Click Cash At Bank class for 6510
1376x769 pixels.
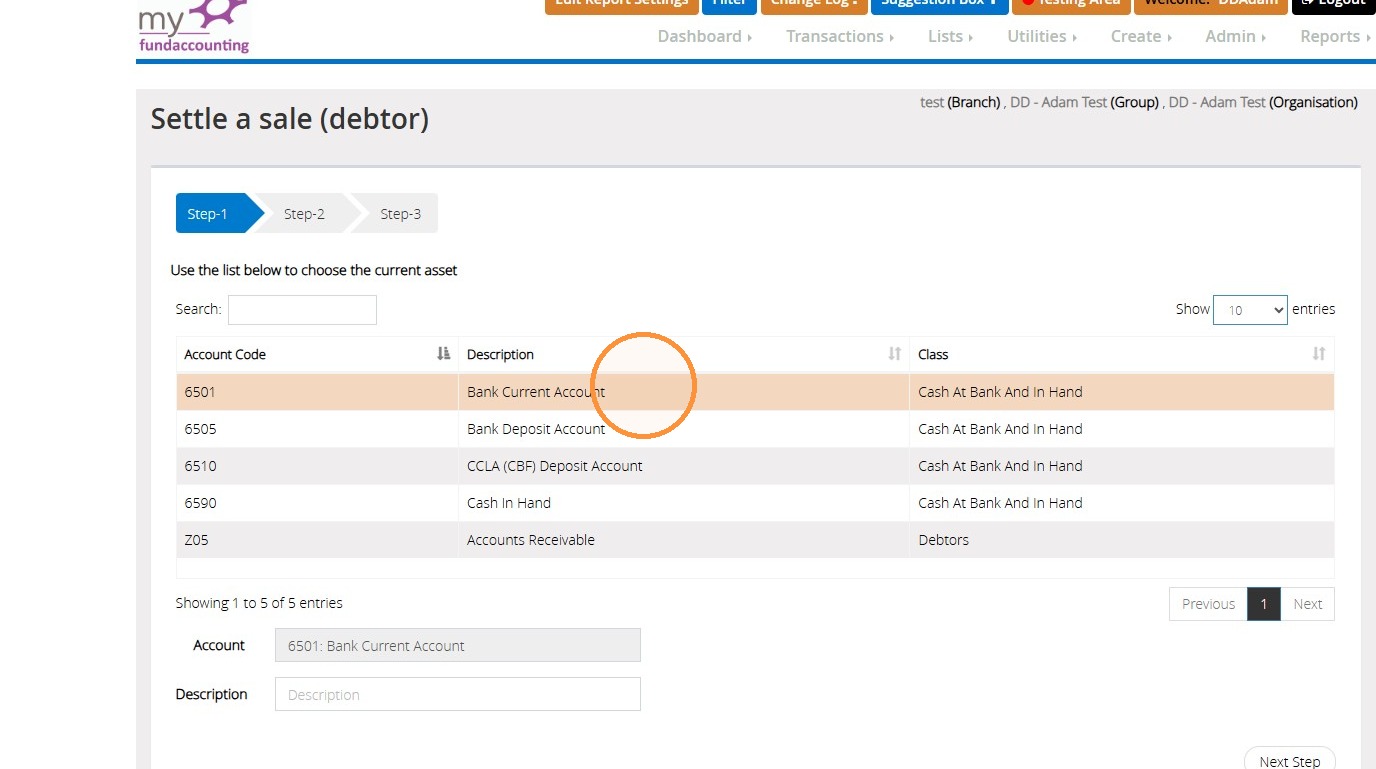point(1122,466)
